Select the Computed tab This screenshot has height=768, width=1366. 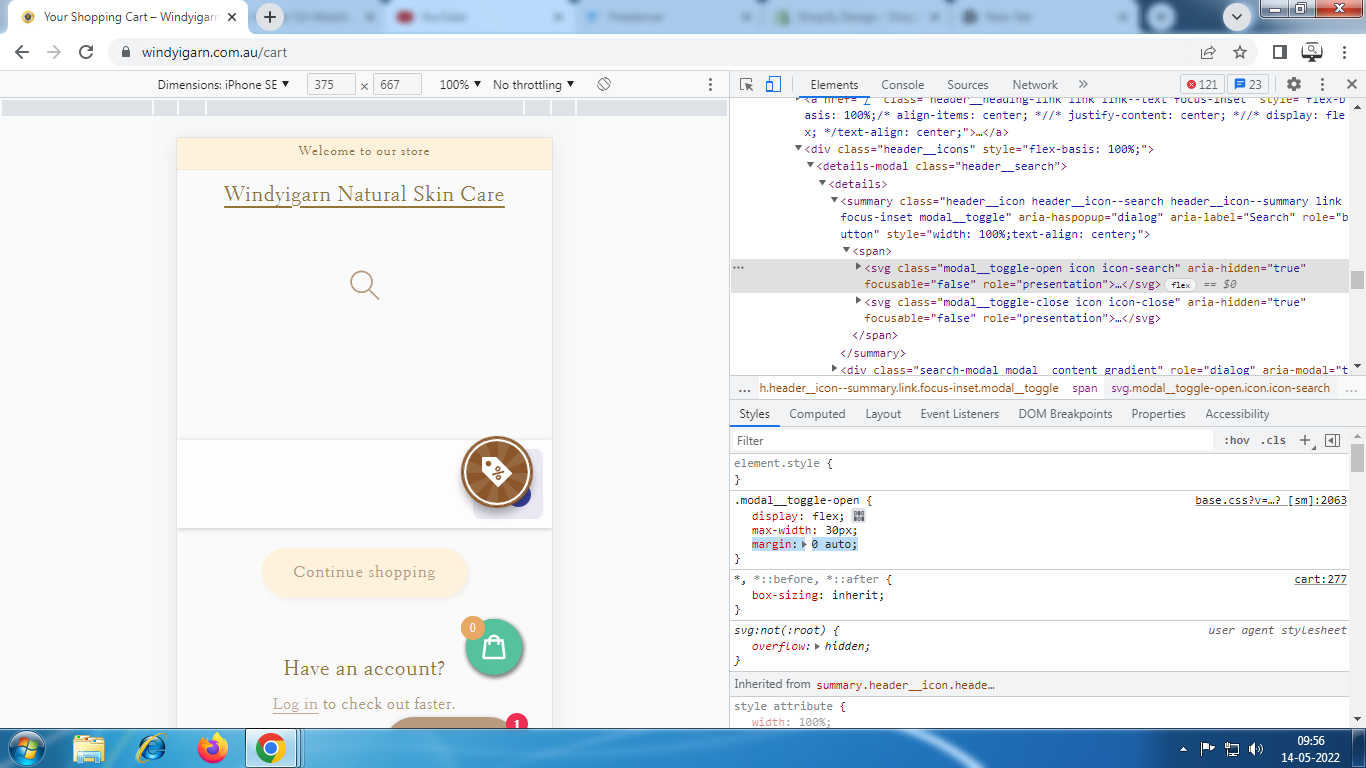[x=817, y=414]
